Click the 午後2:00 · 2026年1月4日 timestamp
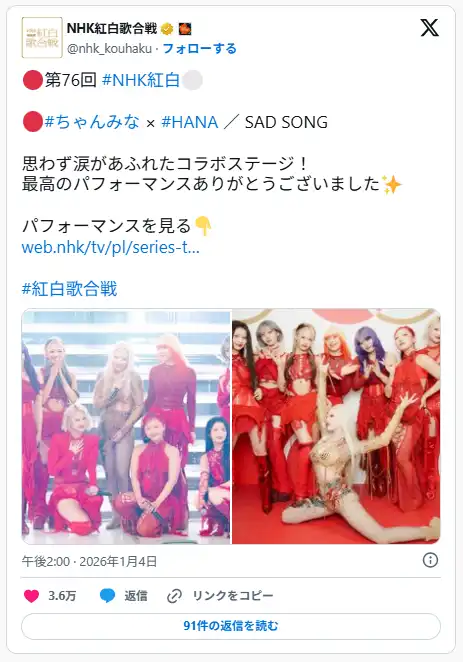This screenshot has height=662, width=463. (89, 561)
